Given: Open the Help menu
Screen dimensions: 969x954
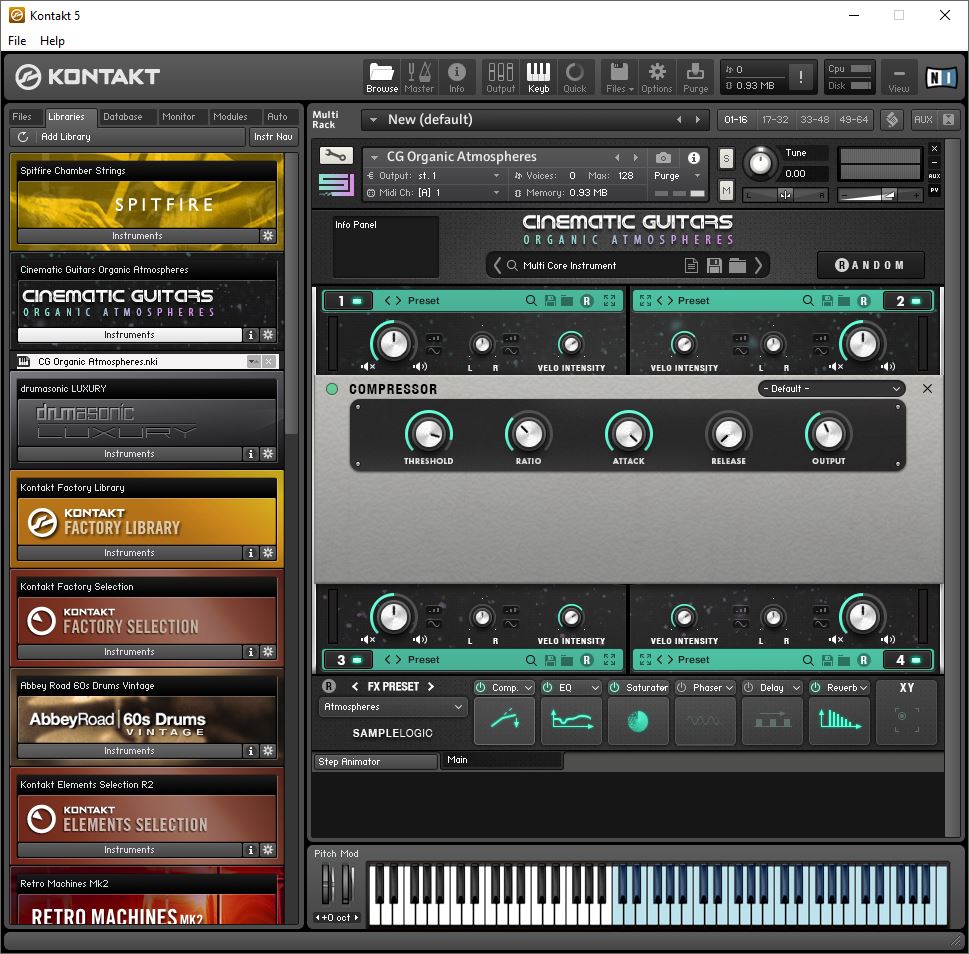Looking at the screenshot, I should tap(52, 41).
